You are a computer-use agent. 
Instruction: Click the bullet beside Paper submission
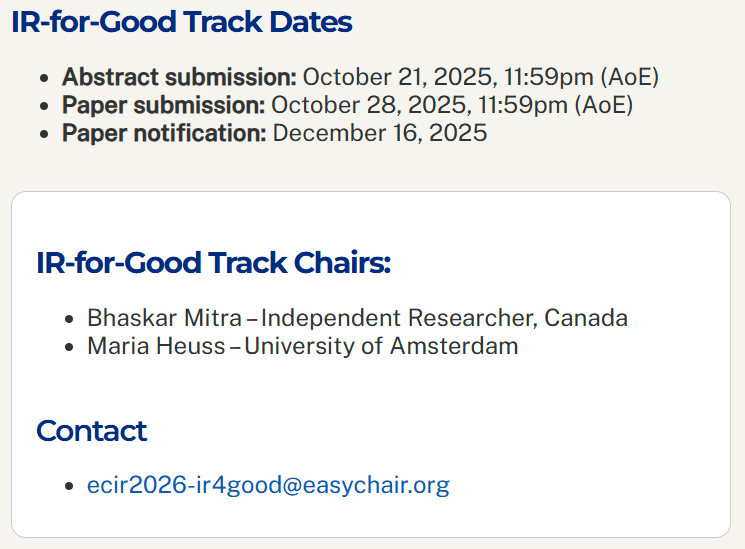click(x=43, y=106)
